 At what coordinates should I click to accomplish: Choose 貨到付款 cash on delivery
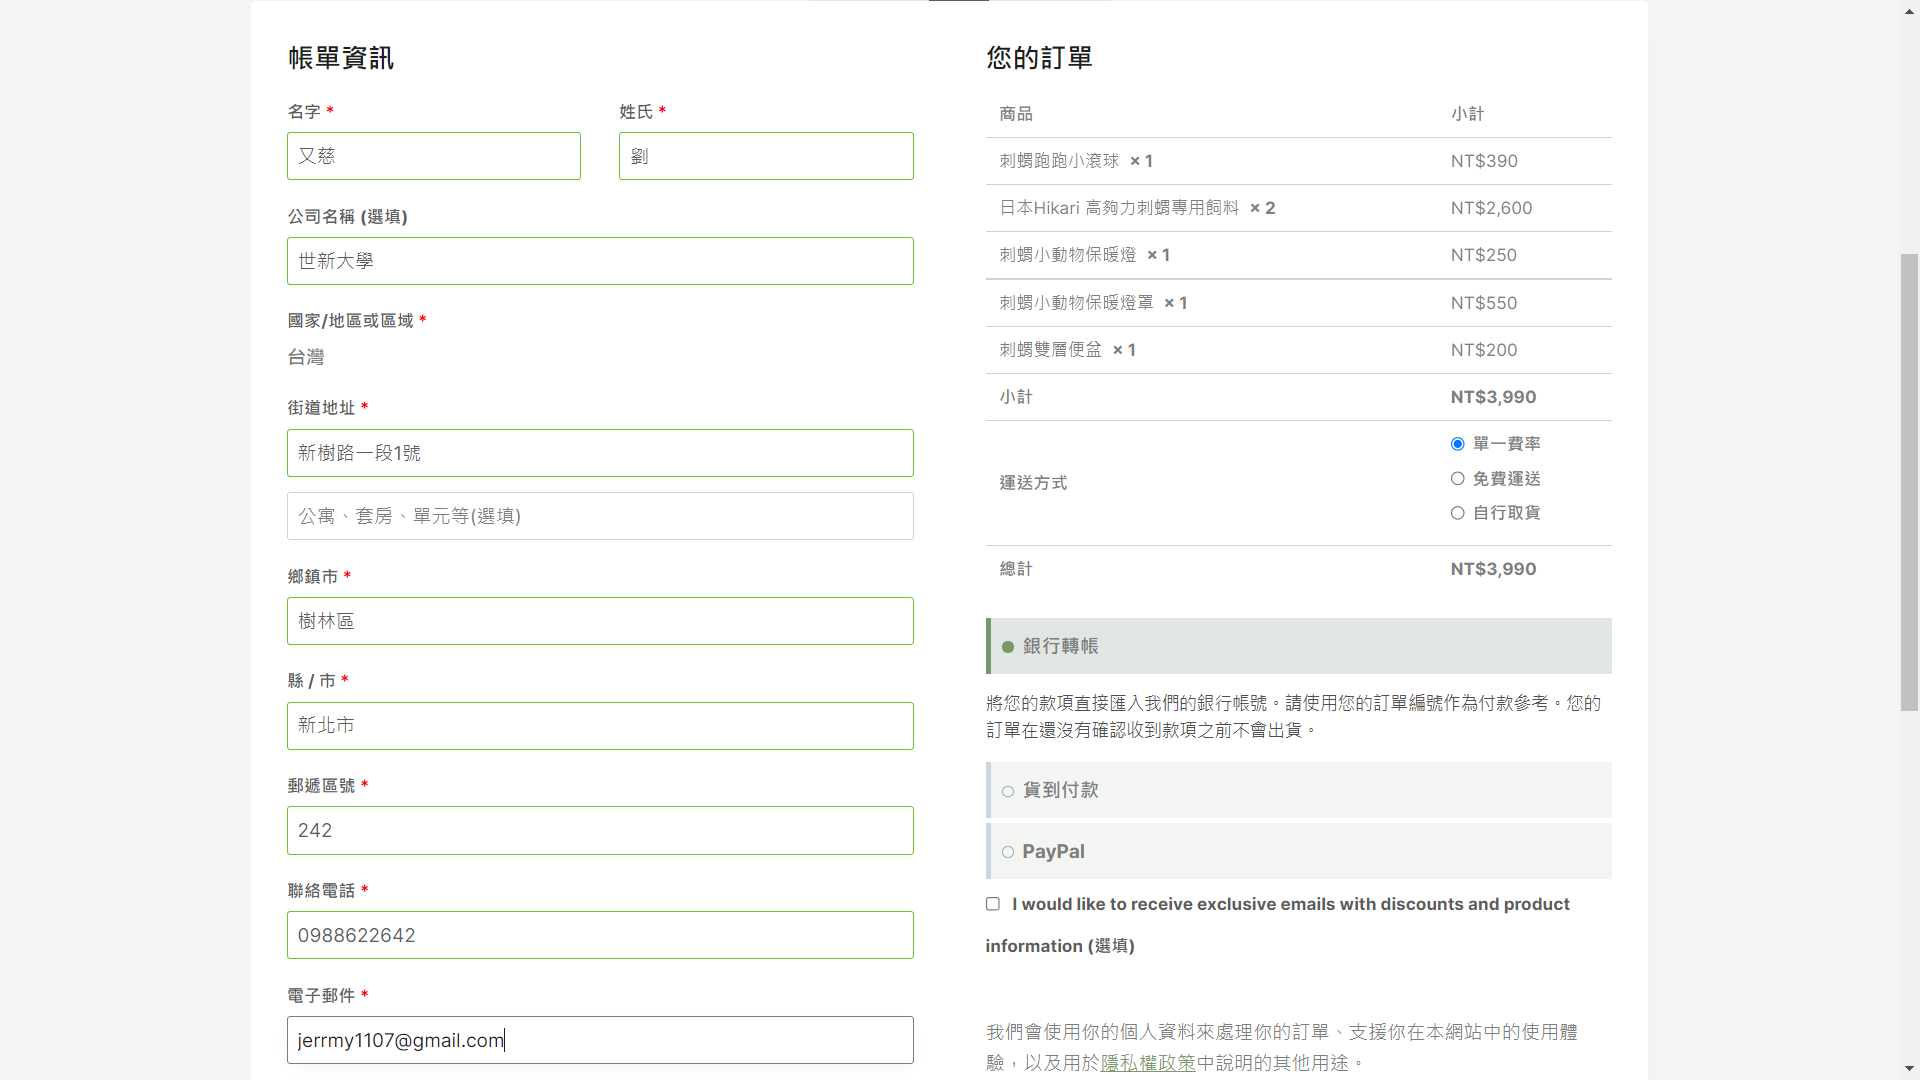[1008, 791]
